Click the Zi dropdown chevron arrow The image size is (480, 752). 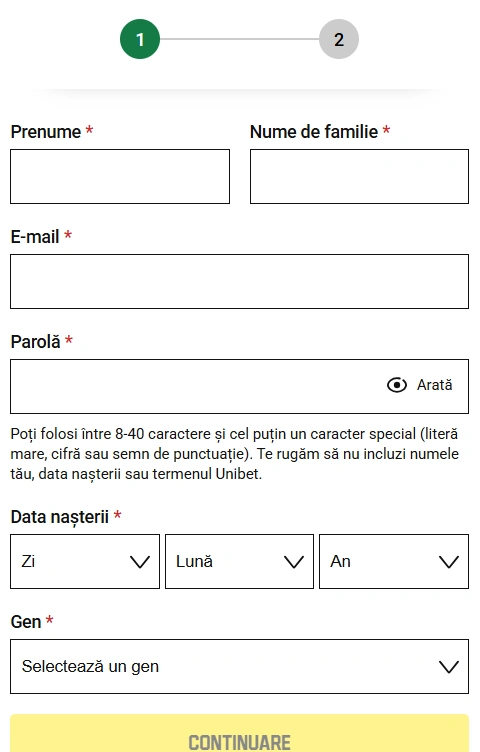(x=140, y=562)
